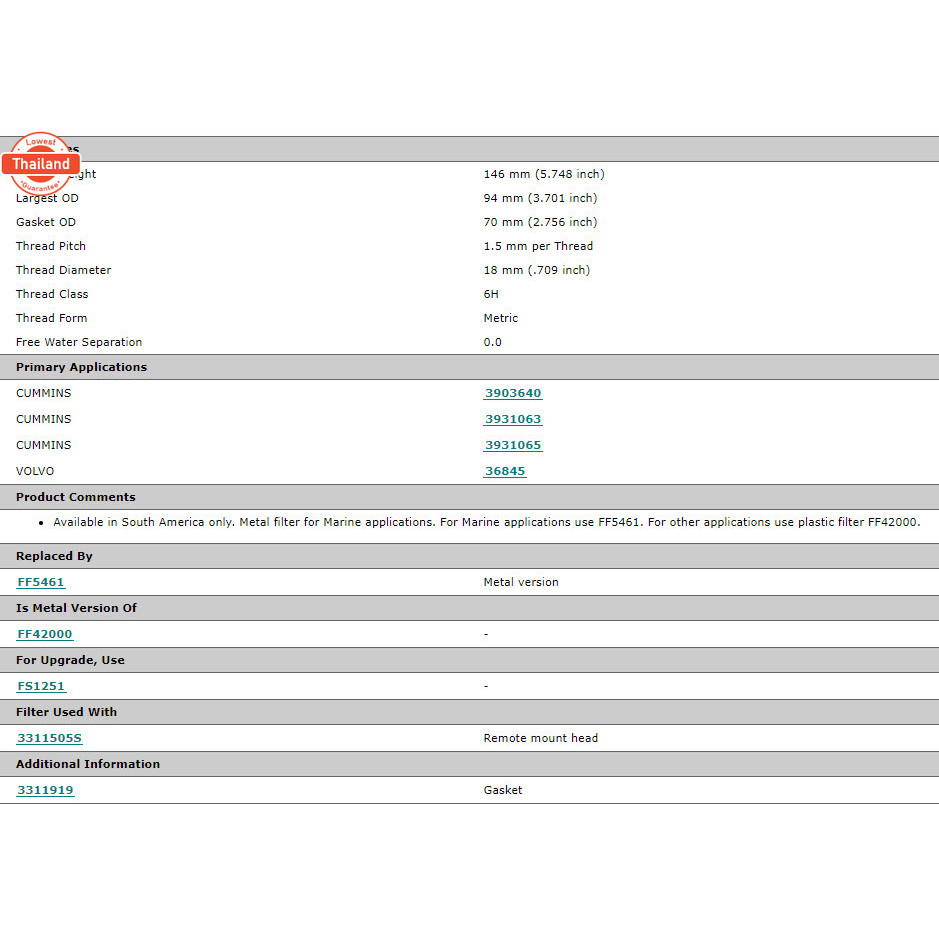Open the FF5461 replacement part link
The width and height of the screenshot is (939, 939).
[41, 582]
